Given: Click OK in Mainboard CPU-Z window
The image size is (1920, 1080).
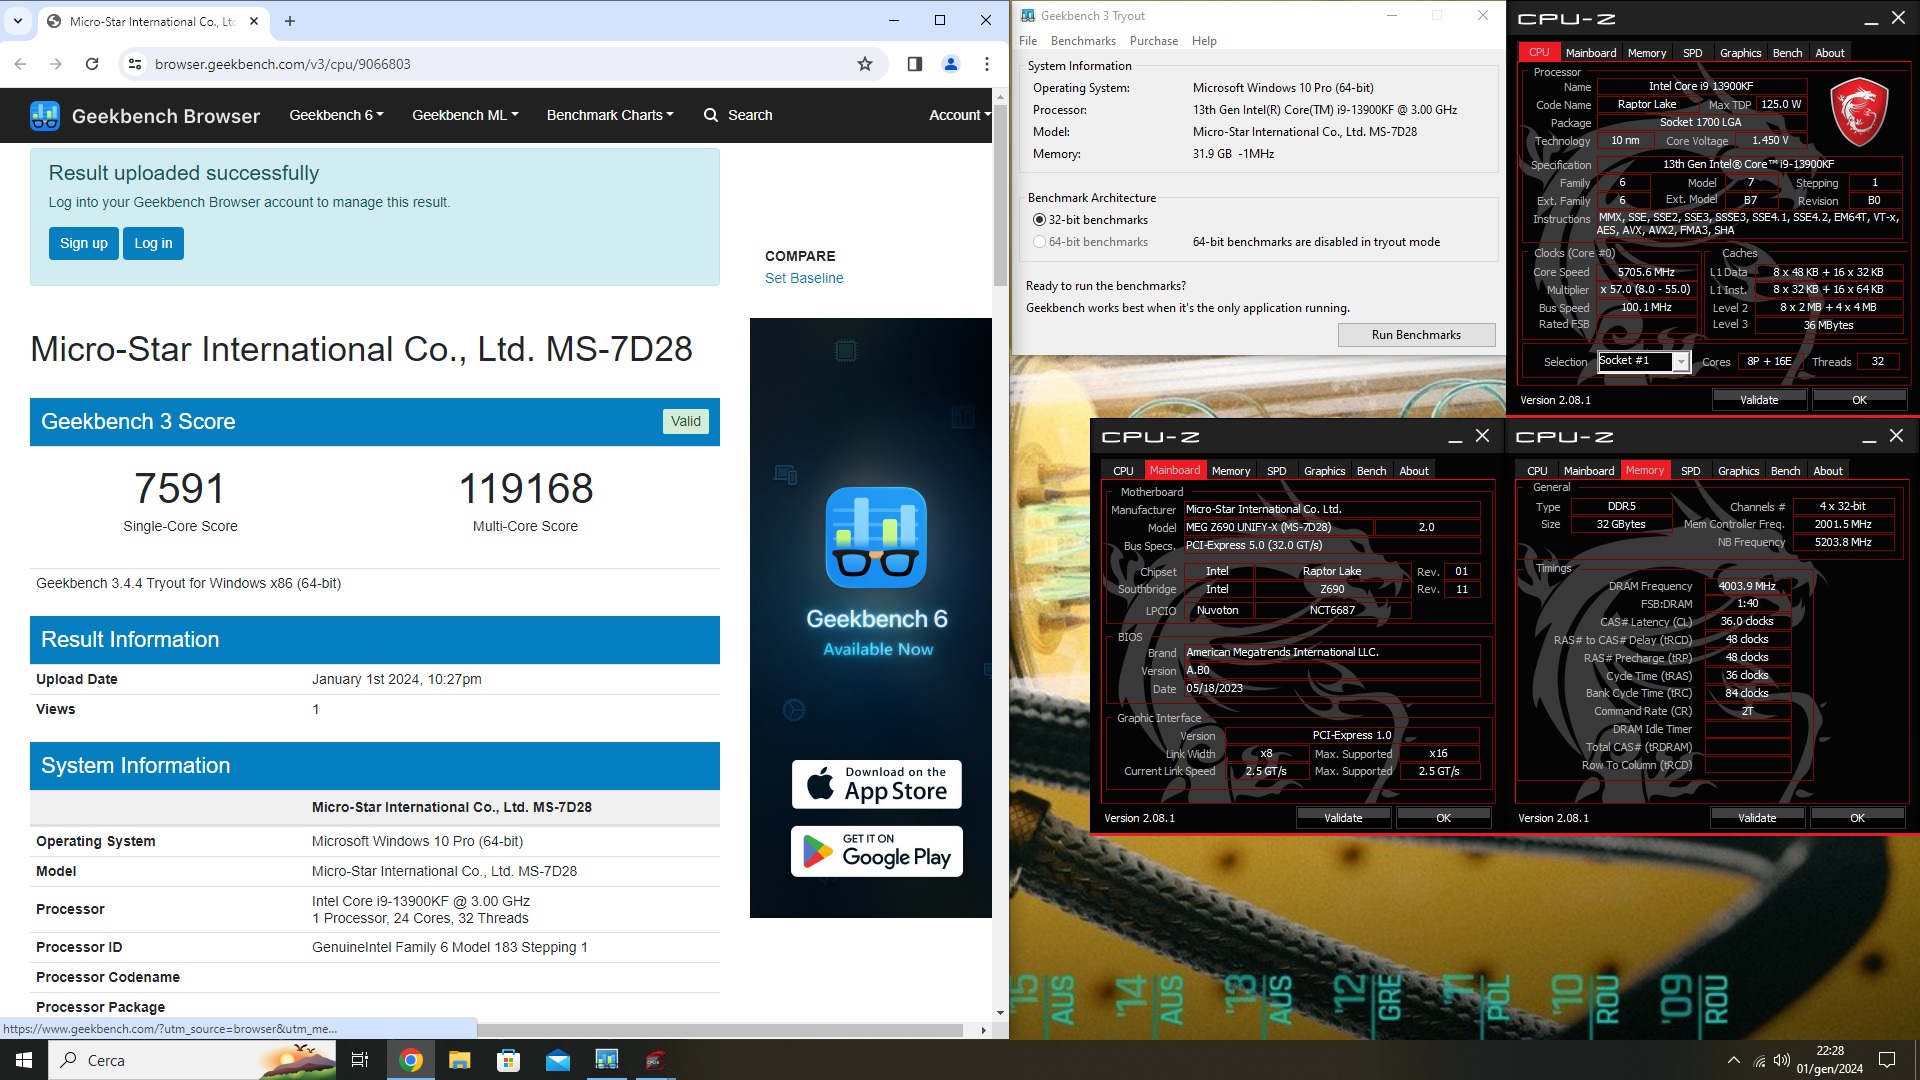Looking at the screenshot, I should click(1443, 818).
